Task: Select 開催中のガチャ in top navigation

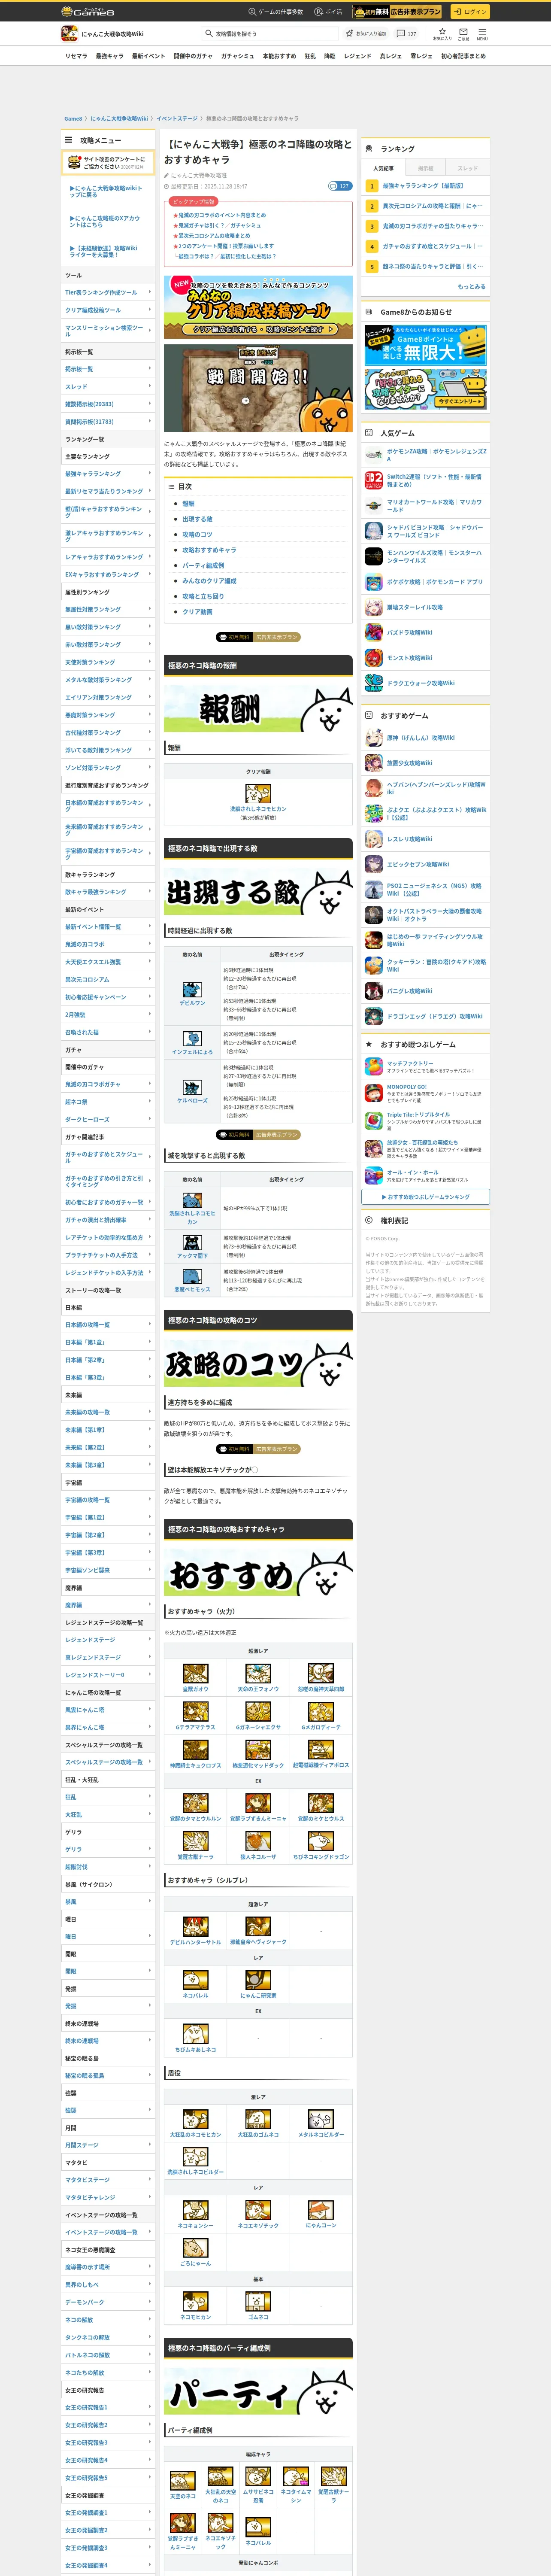Action: [x=193, y=56]
